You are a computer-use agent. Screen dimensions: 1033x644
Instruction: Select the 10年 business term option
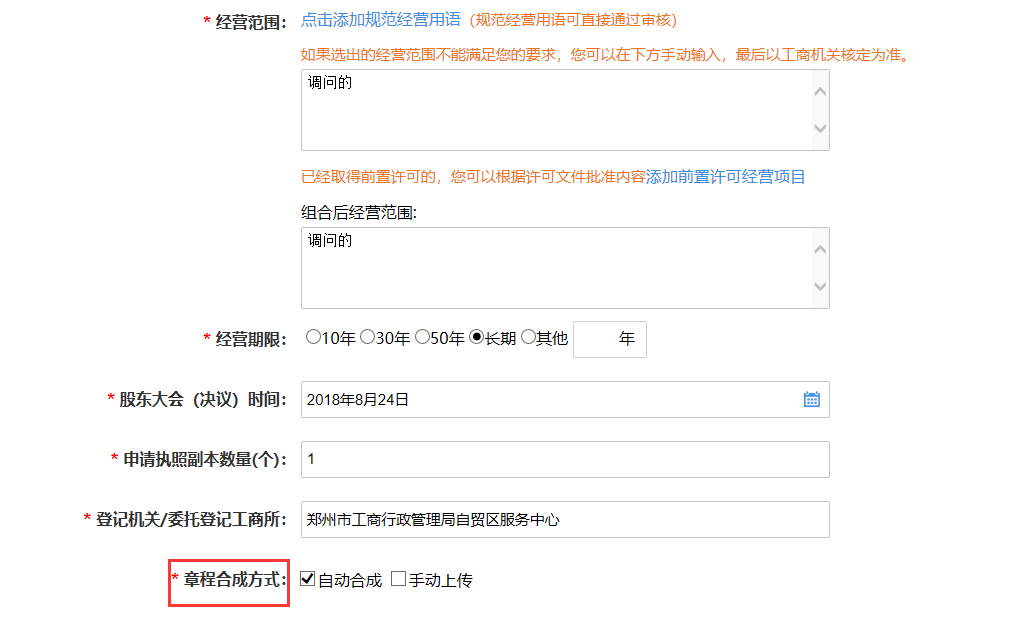pos(312,338)
